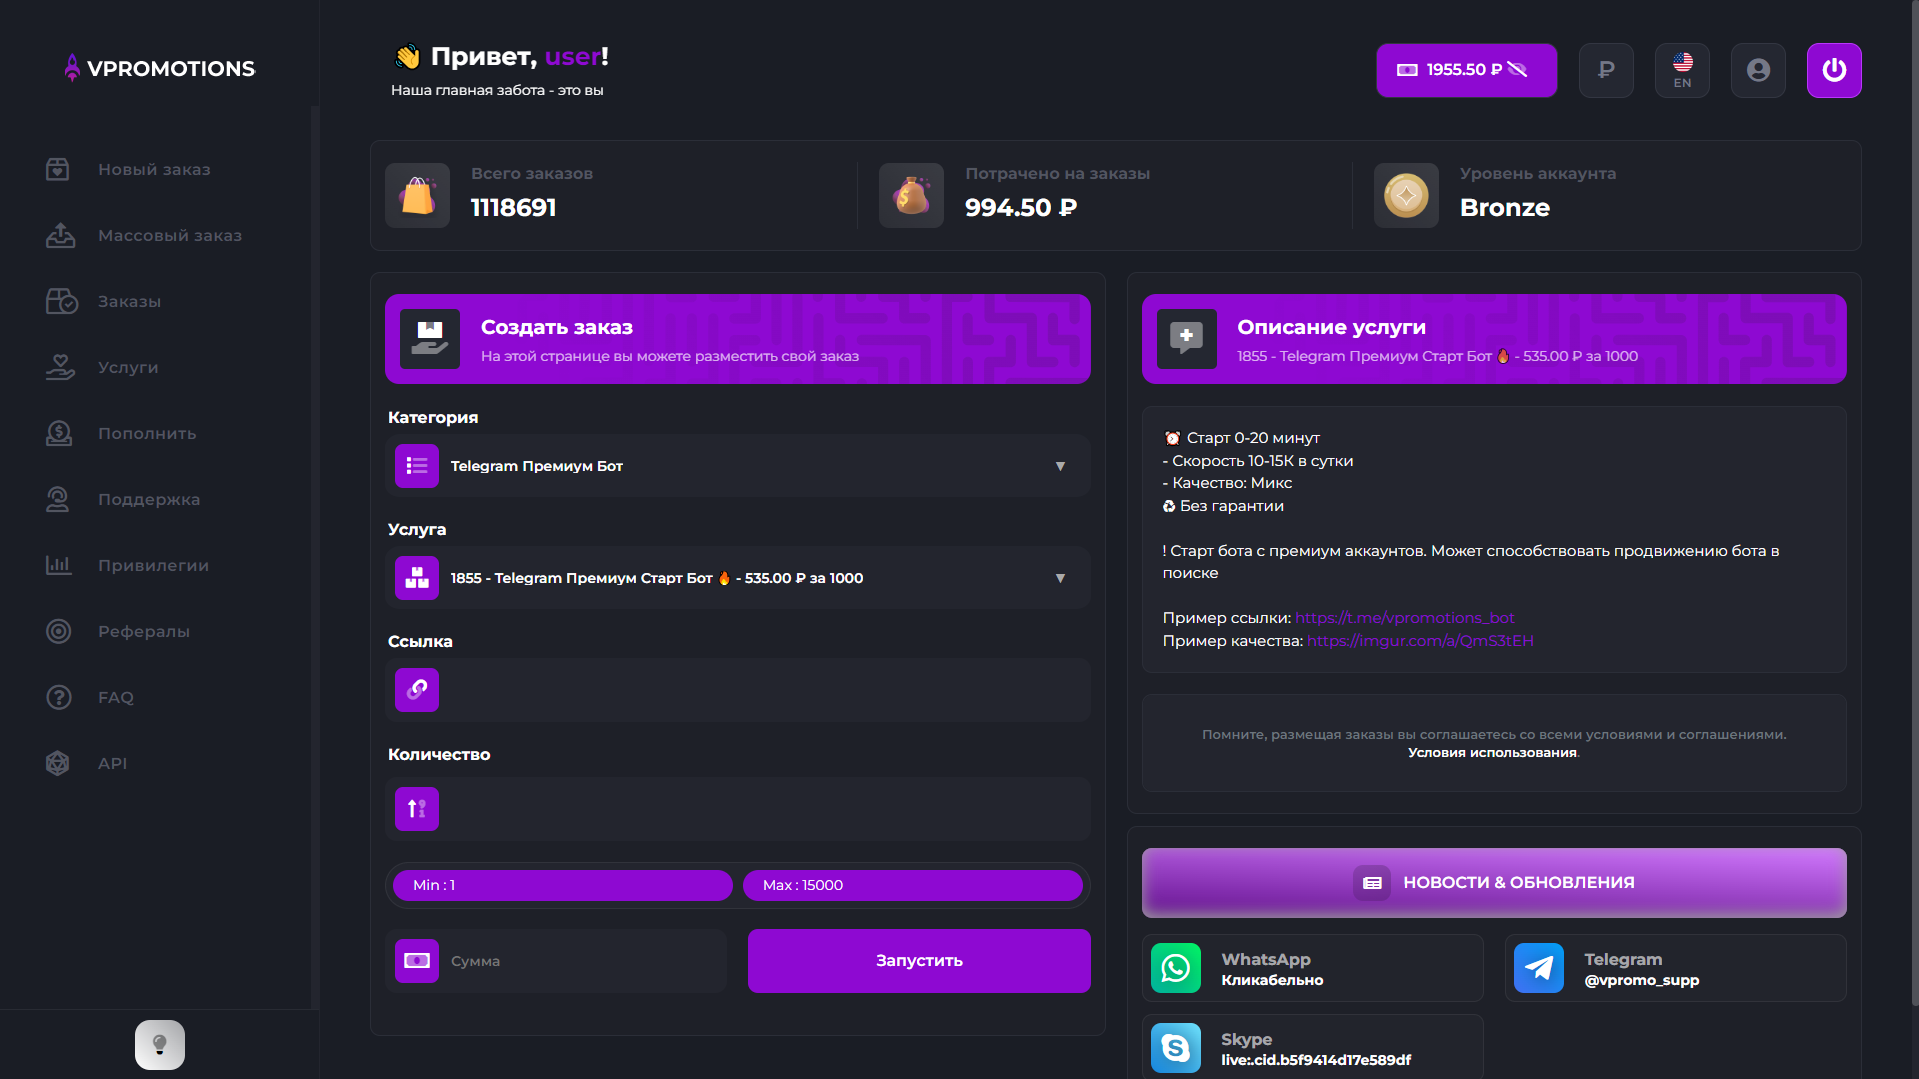Click the Create order package icon

click(x=430, y=339)
